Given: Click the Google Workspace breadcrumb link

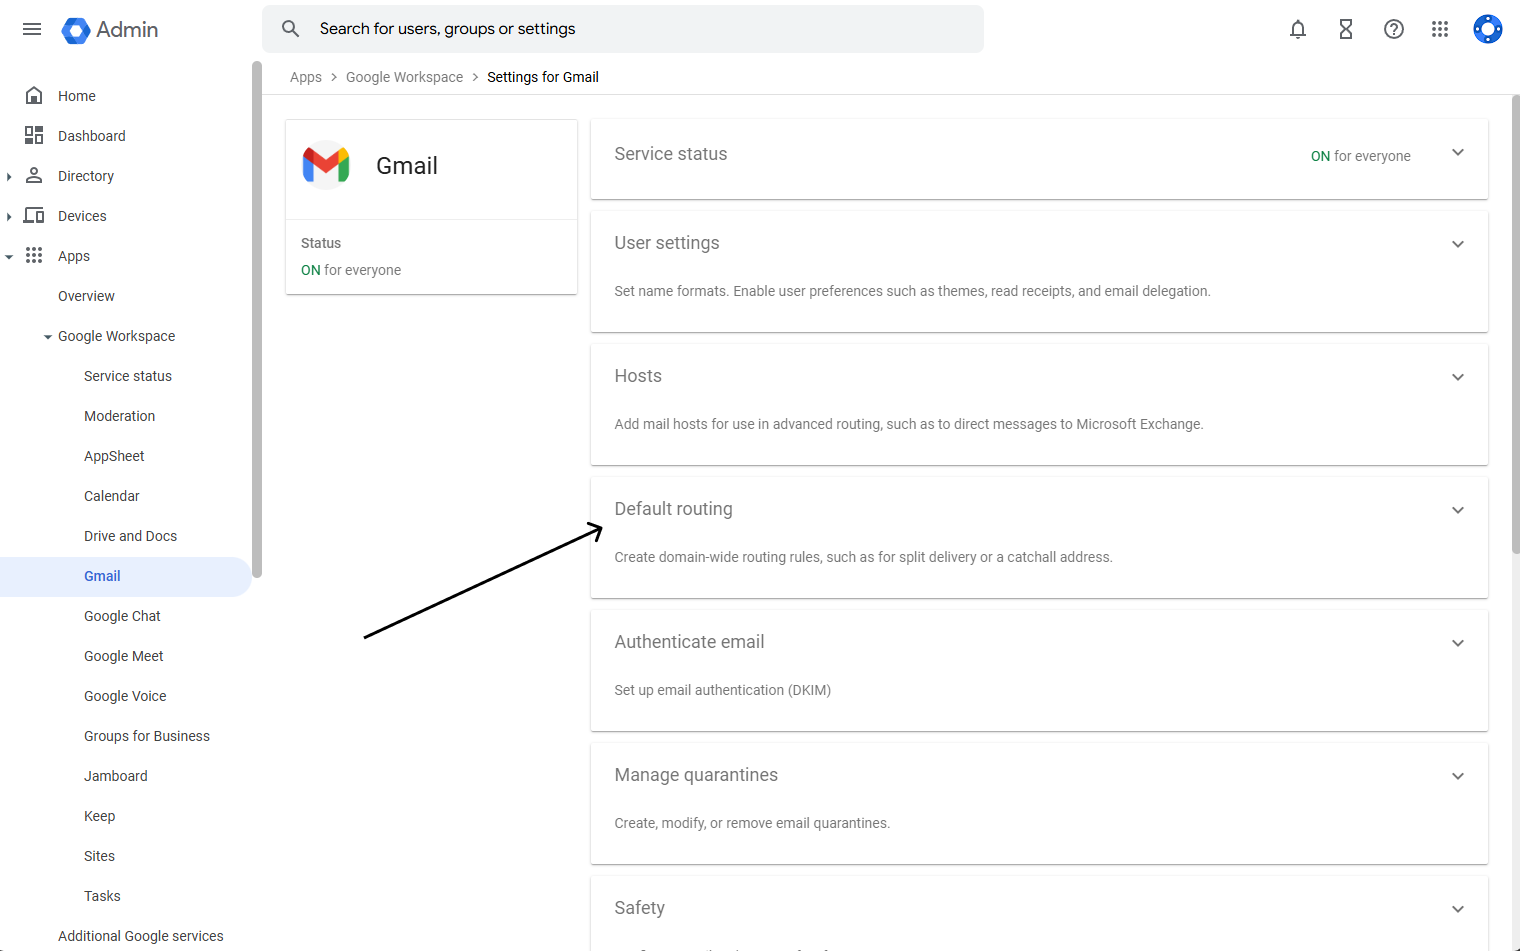Looking at the screenshot, I should 404,77.
